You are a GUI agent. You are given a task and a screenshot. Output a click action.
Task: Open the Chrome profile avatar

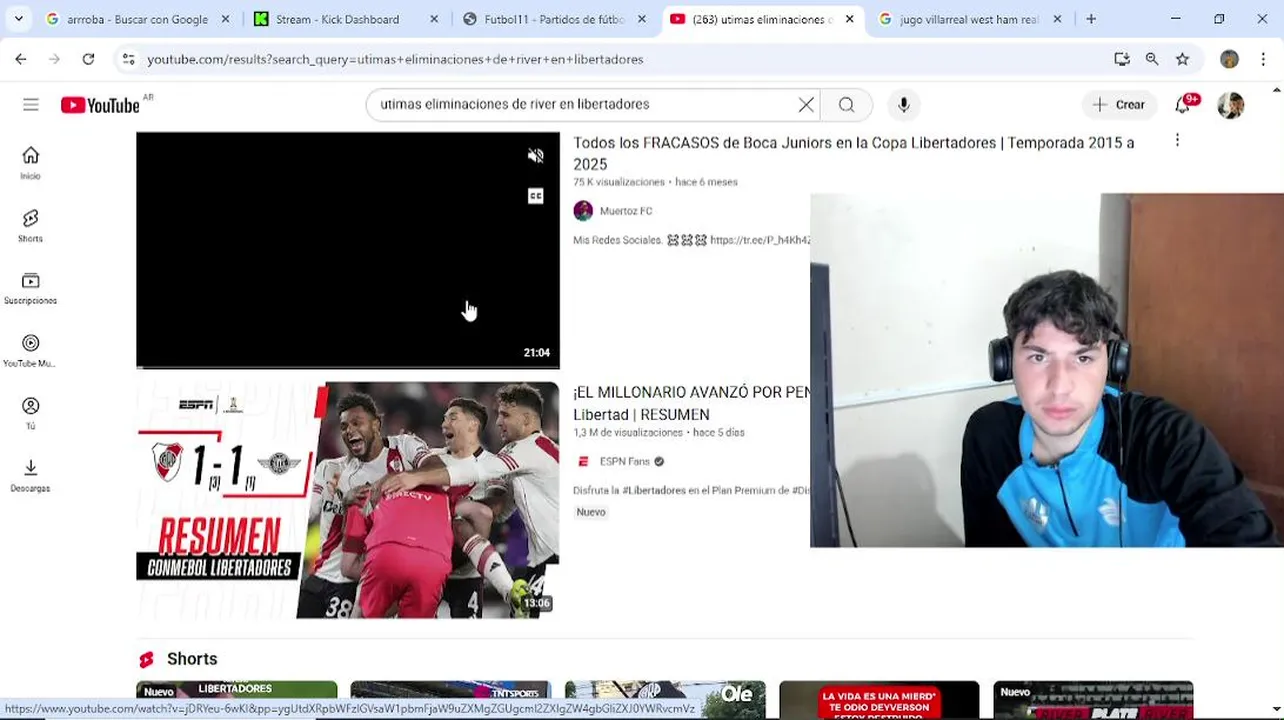(x=1229, y=59)
